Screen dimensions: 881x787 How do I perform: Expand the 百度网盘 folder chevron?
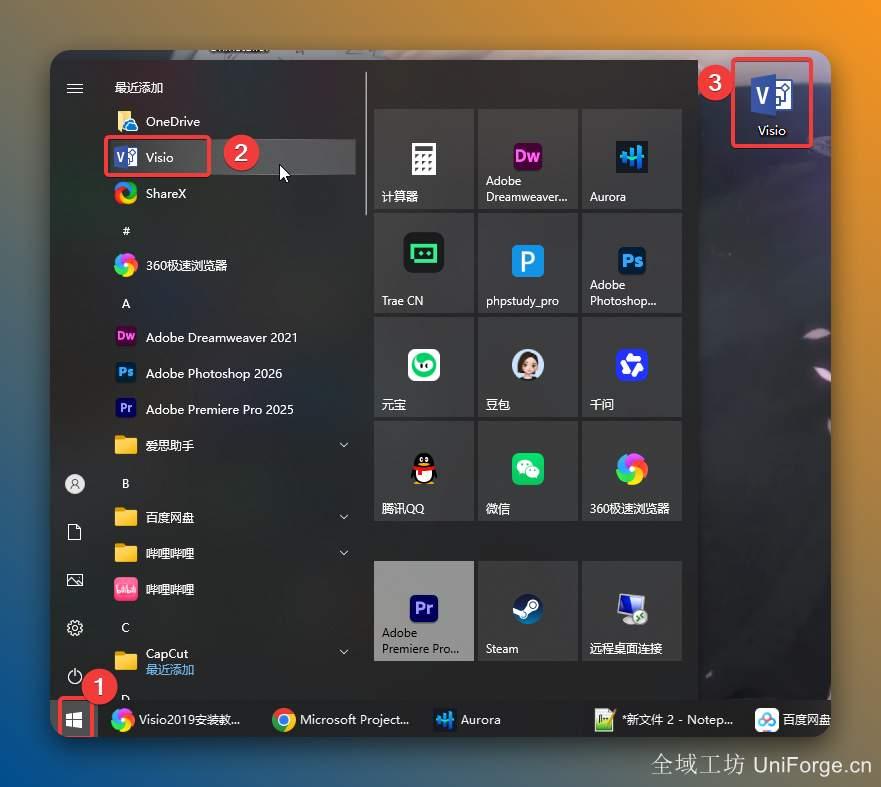coord(344,517)
